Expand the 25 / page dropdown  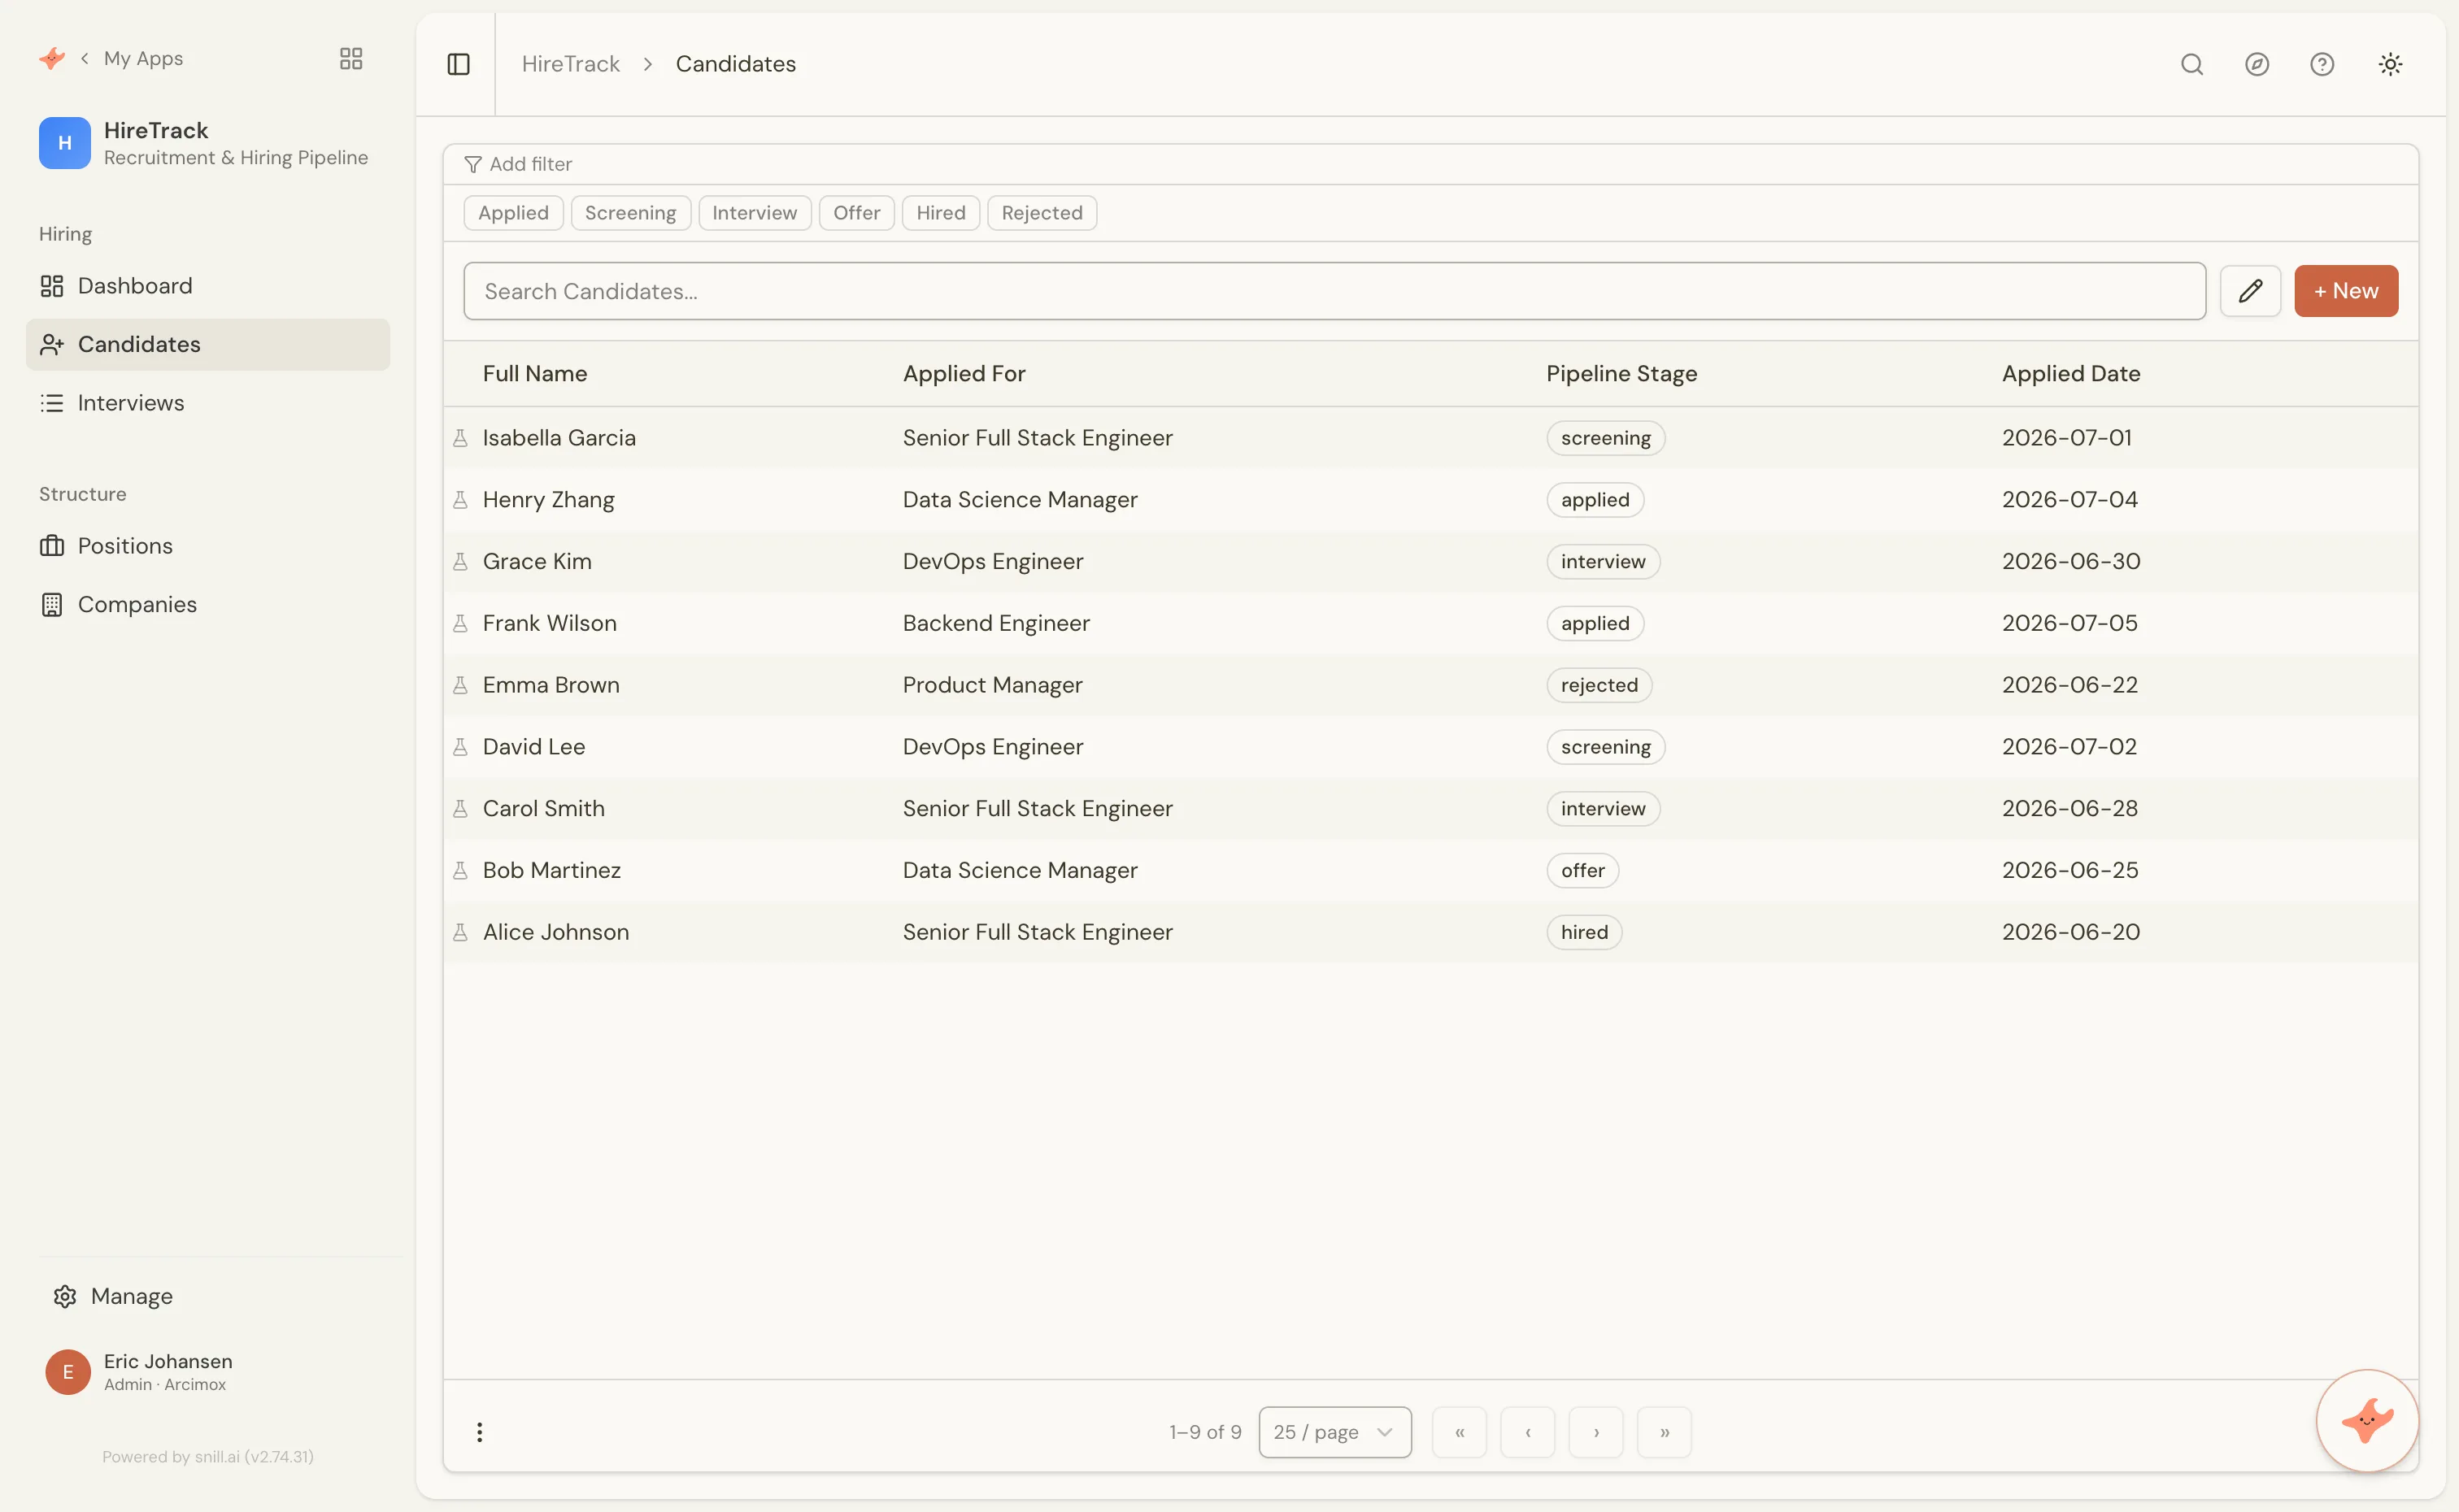(1335, 1432)
